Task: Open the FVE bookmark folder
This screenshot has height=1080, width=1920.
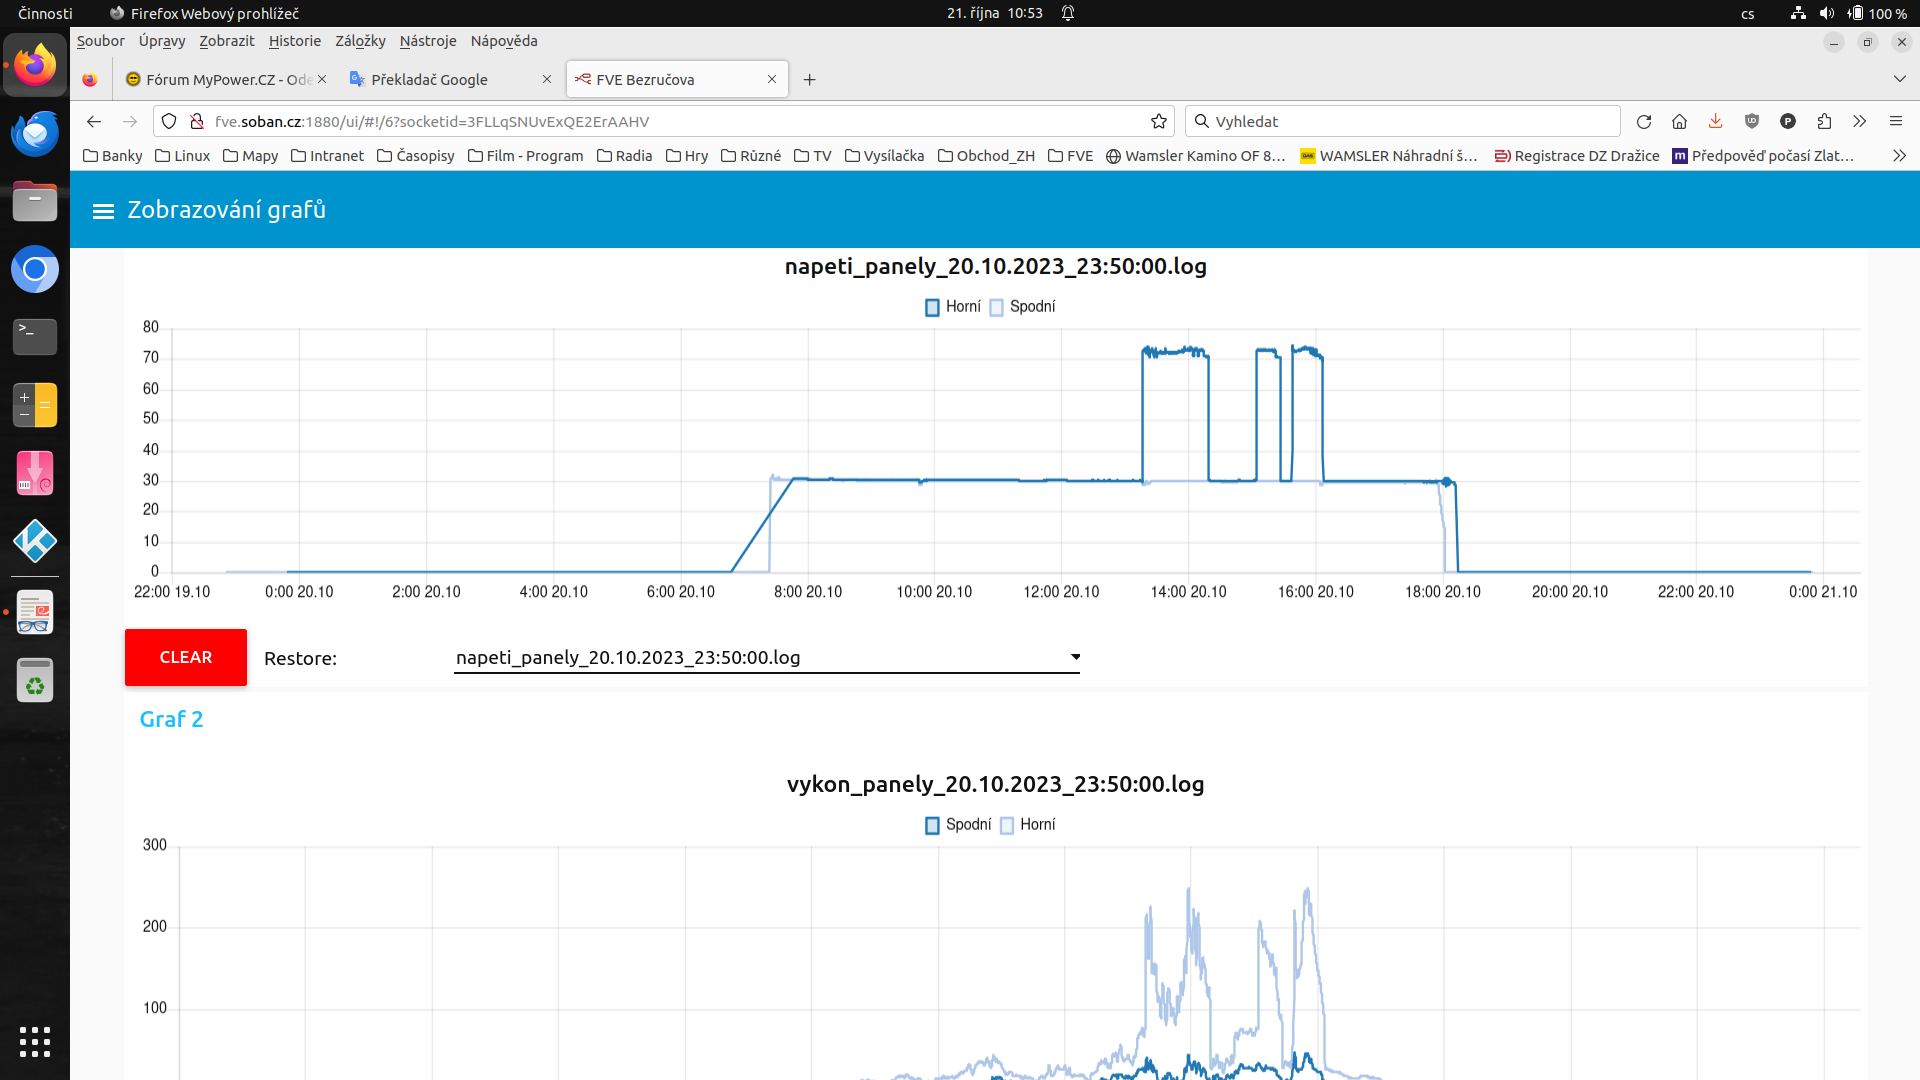Action: coord(1070,156)
